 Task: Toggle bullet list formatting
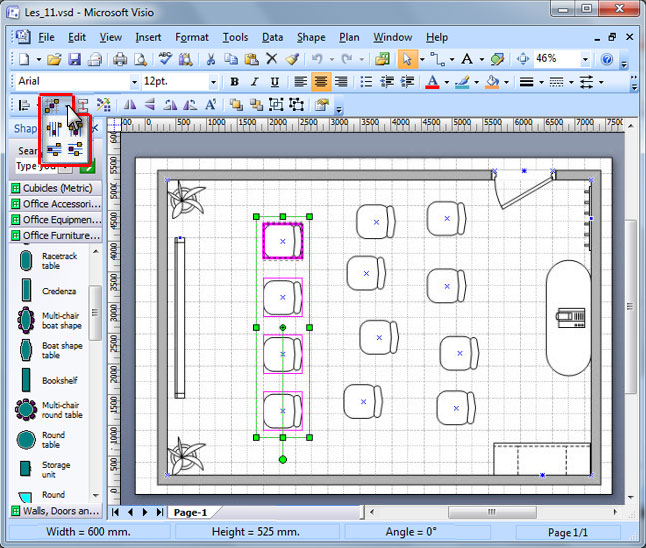pos(366,82)
